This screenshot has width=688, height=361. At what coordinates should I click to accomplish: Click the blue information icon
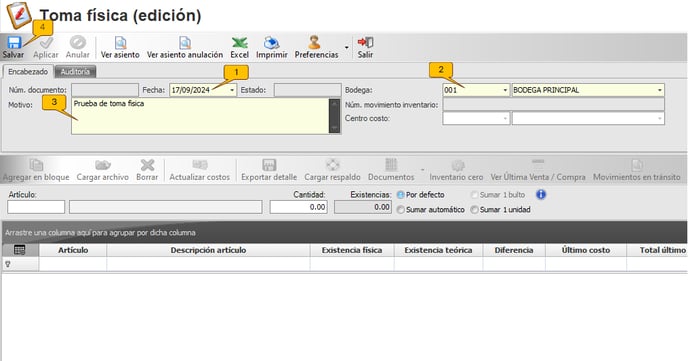[x=541, y=194]
